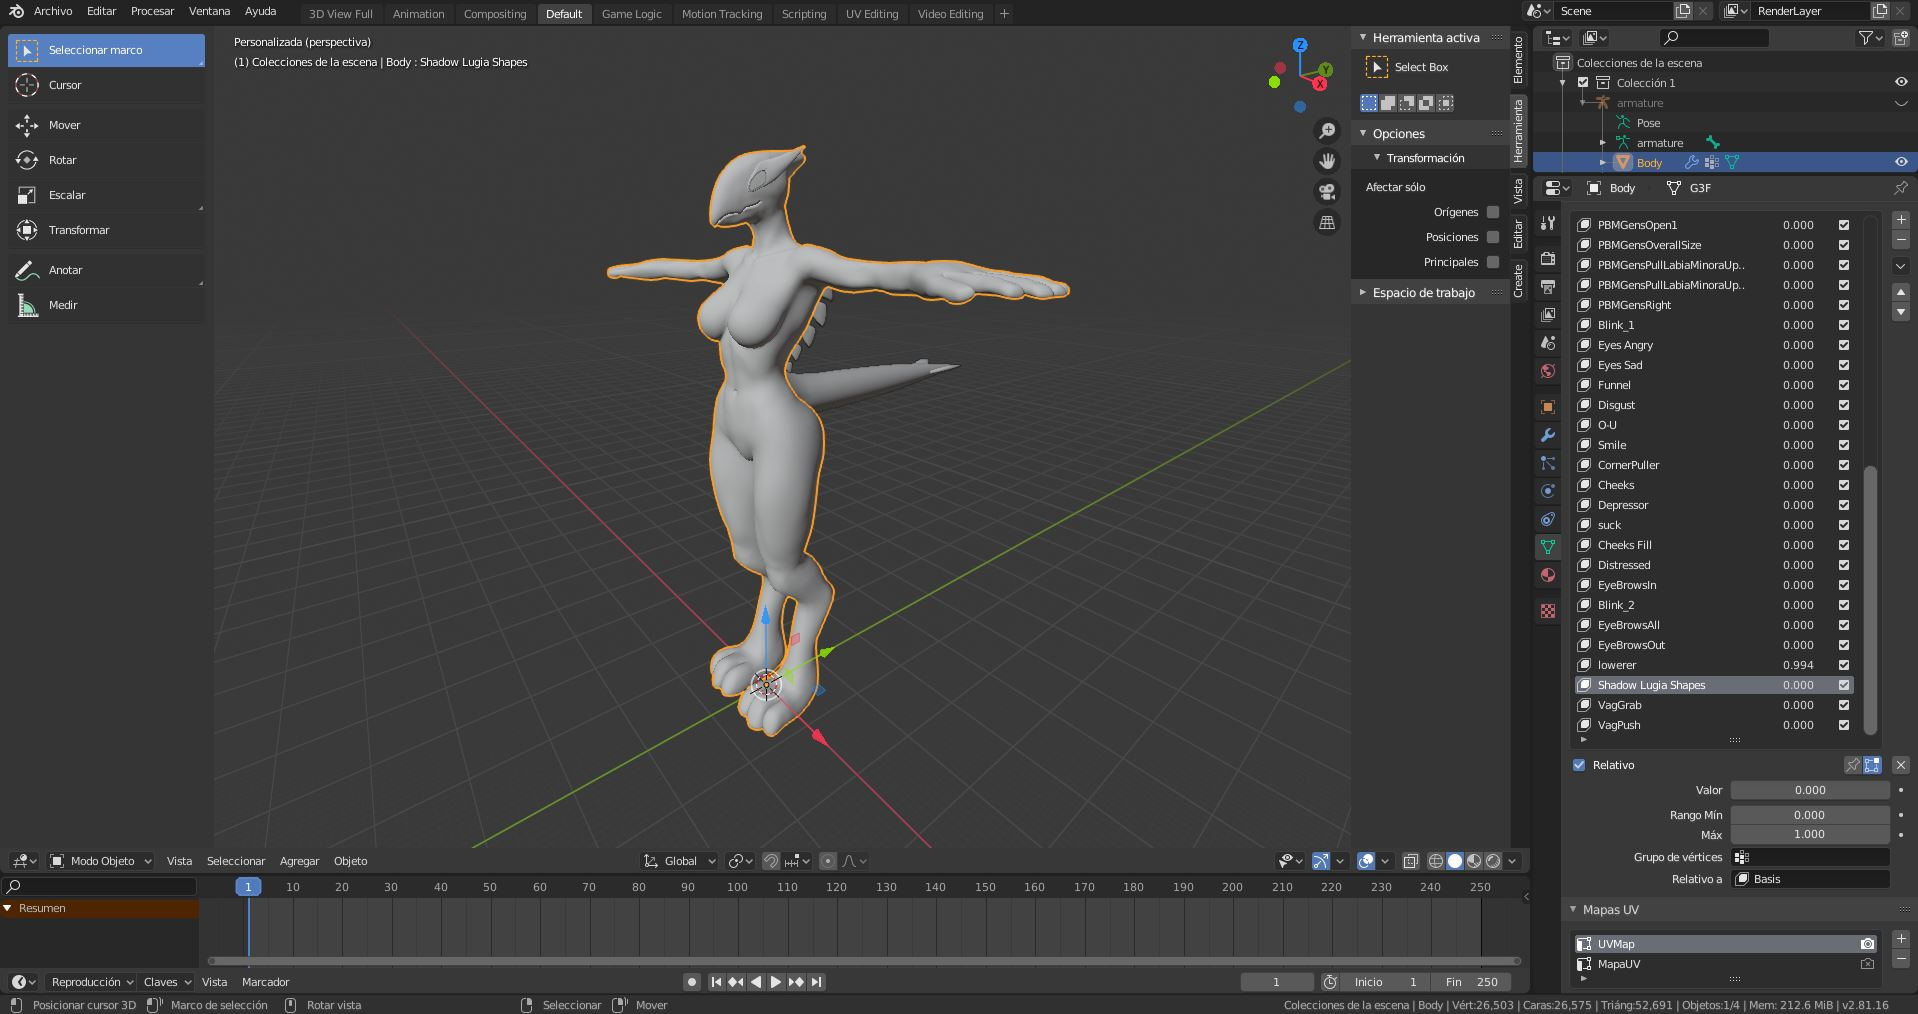Toggle camera view icon in viewport

click(1327, 192)
